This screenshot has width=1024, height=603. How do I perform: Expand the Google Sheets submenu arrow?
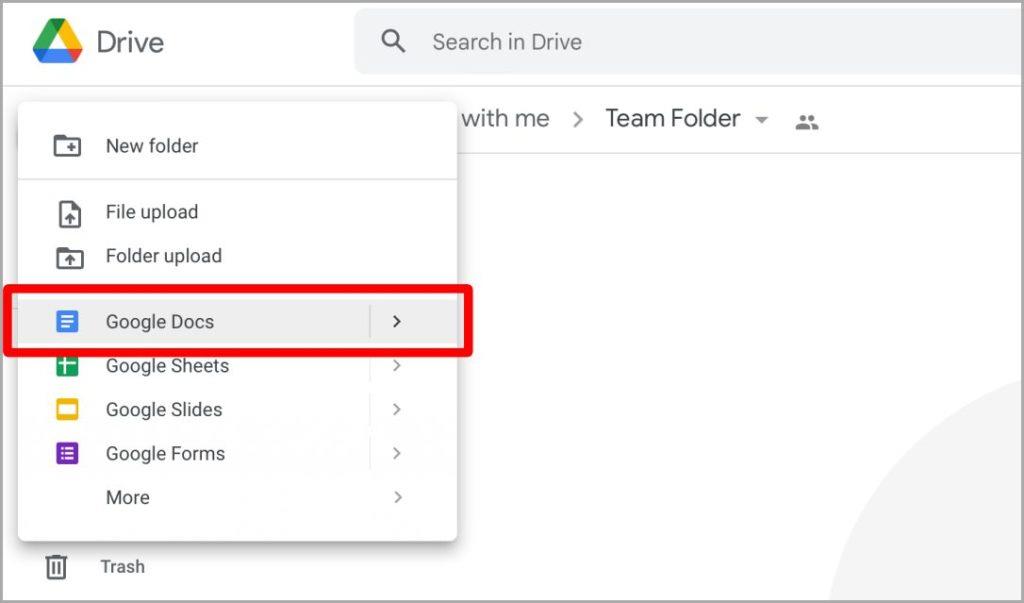click(x=396, y=365)
